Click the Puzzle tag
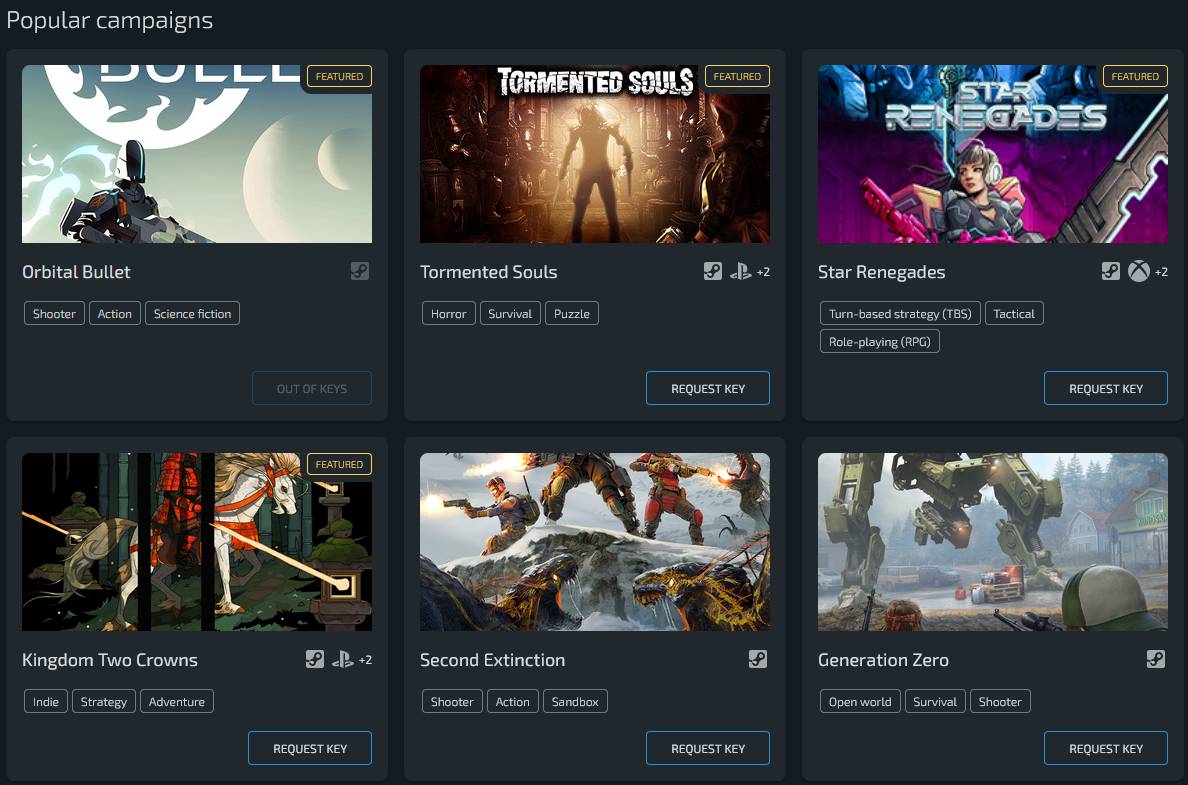The width and height of the screenshot is (1188, 785). click(572, 313)
